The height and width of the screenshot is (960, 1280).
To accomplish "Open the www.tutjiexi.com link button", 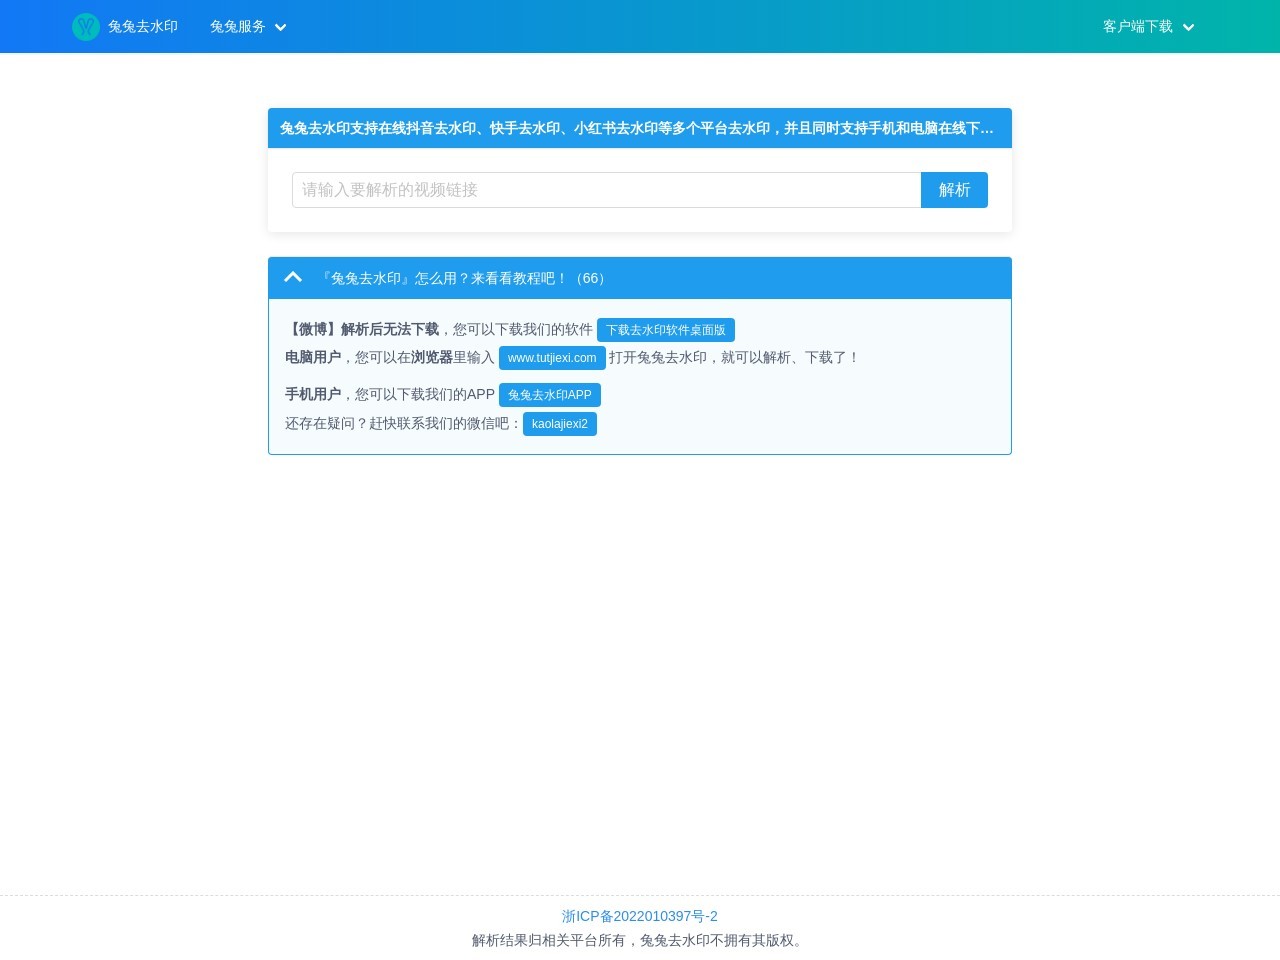I will click(552, 358).
